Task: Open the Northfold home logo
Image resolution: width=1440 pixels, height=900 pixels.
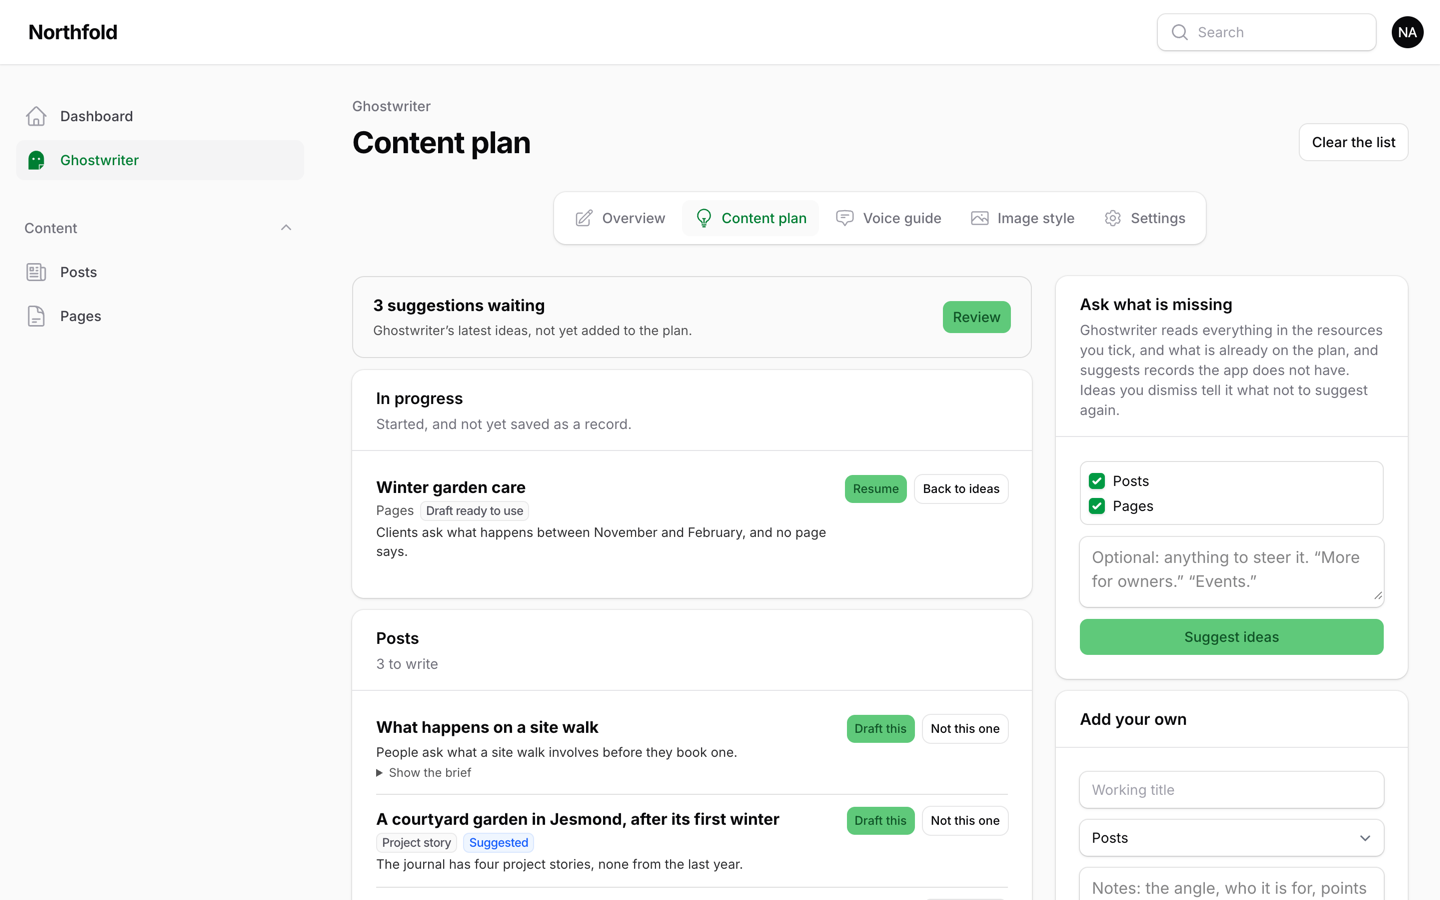Action: point(73,32)
